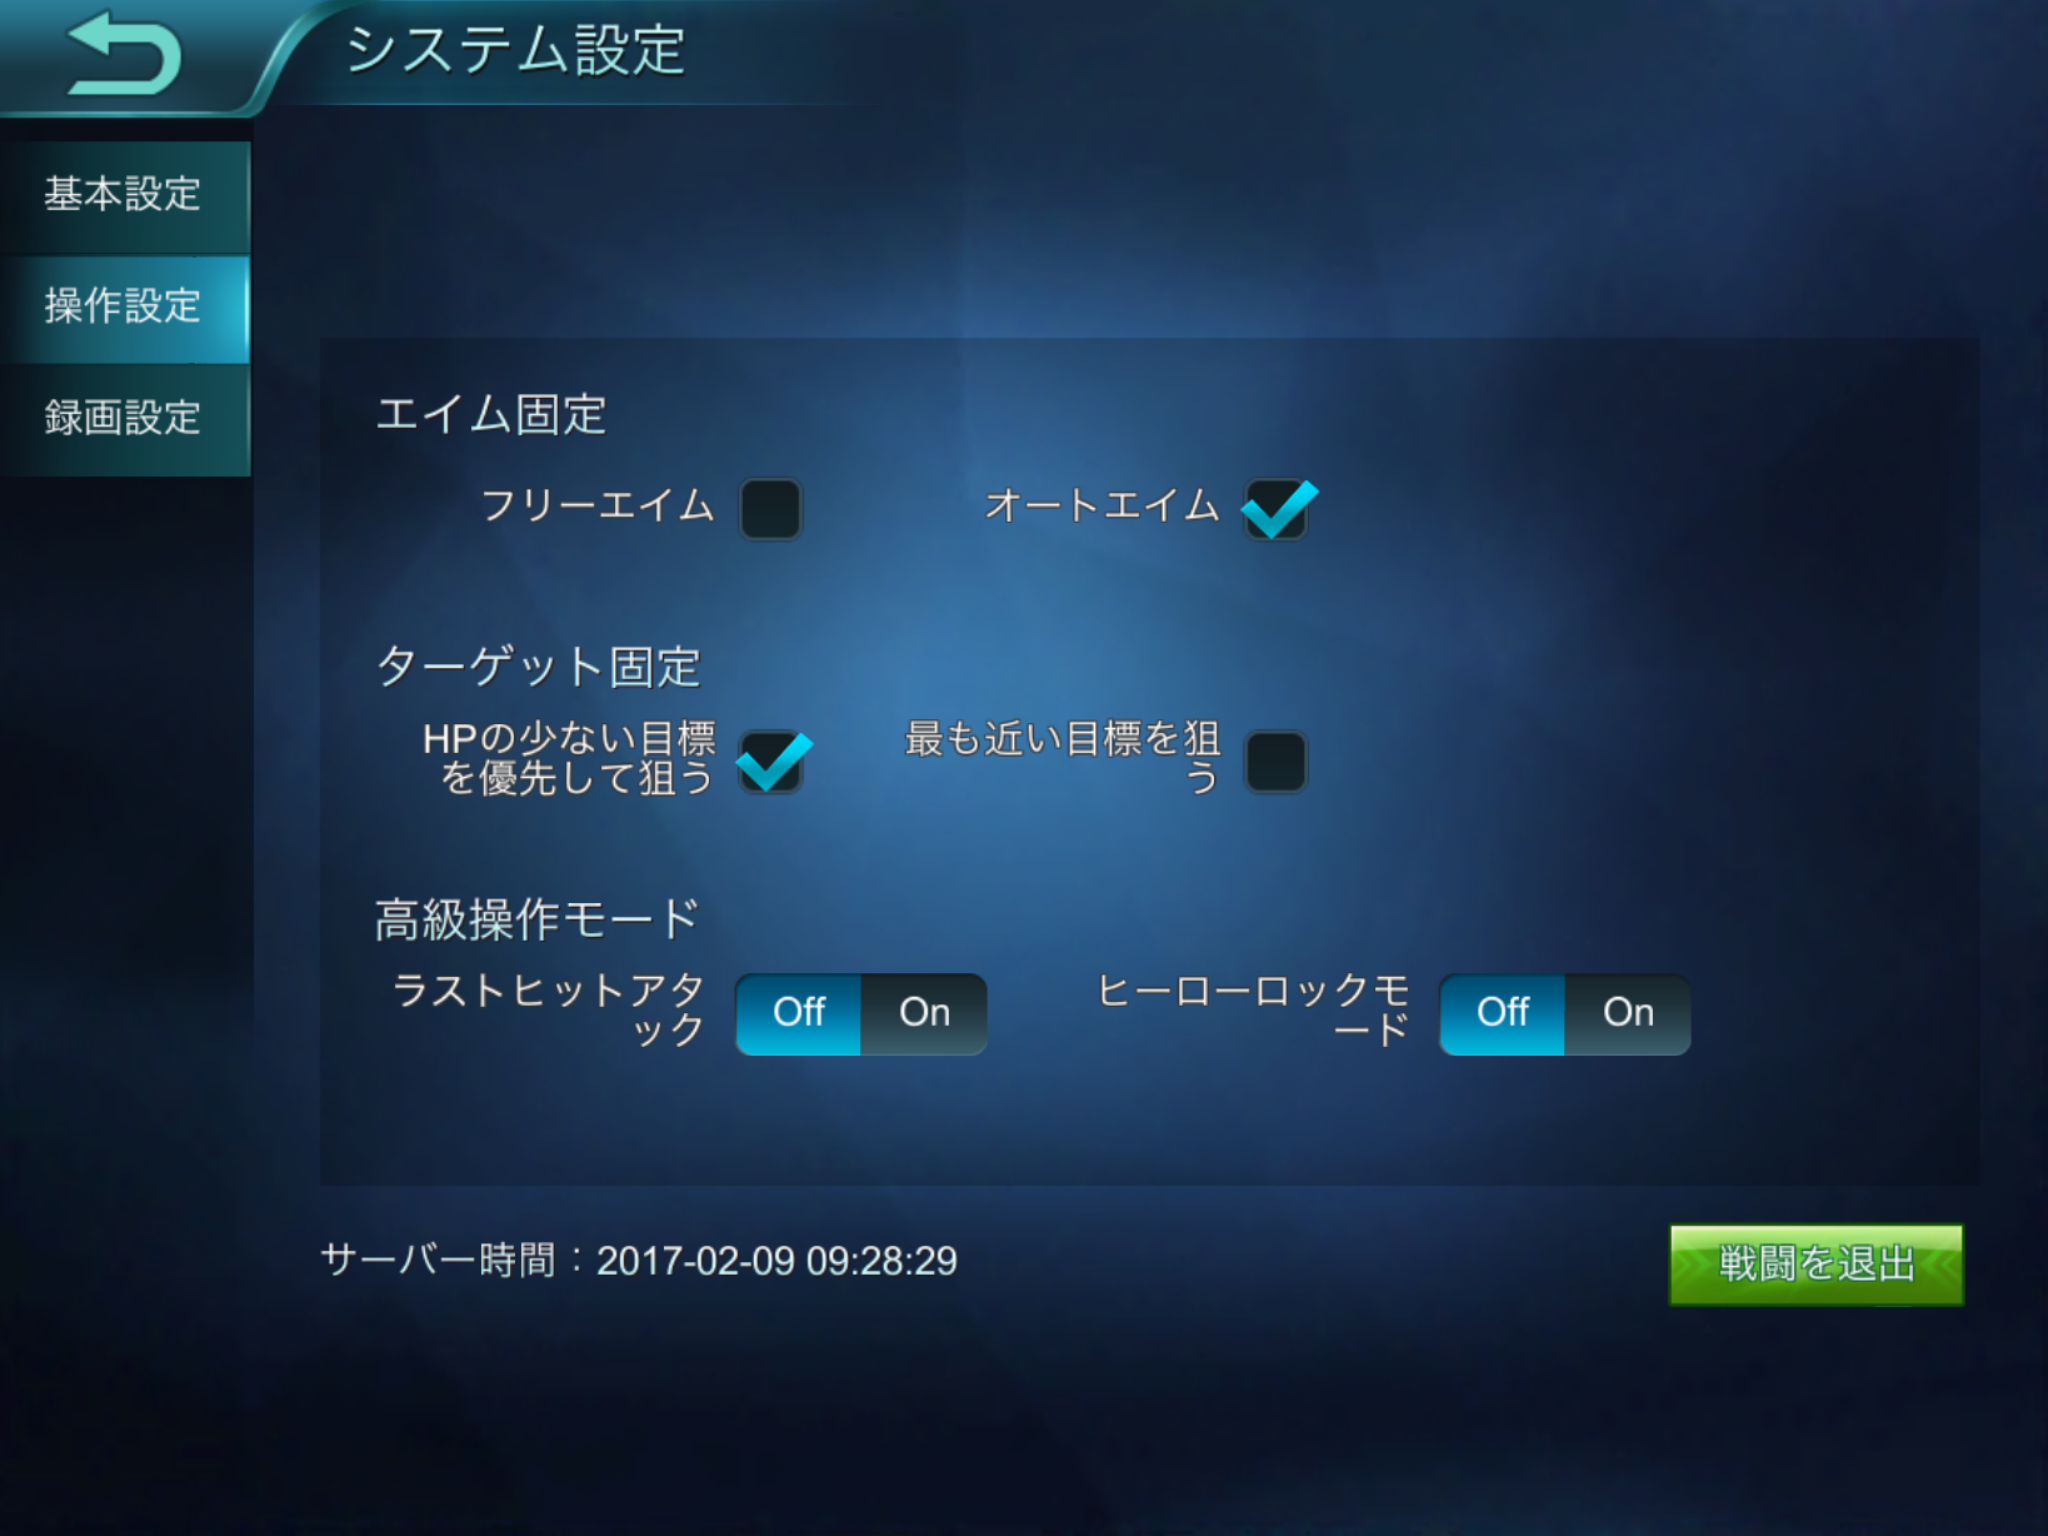Check the 最も近い目標を狙う checkbox
The width and height of the screenshot is (2048, 1536).
tap(1275, 761)
